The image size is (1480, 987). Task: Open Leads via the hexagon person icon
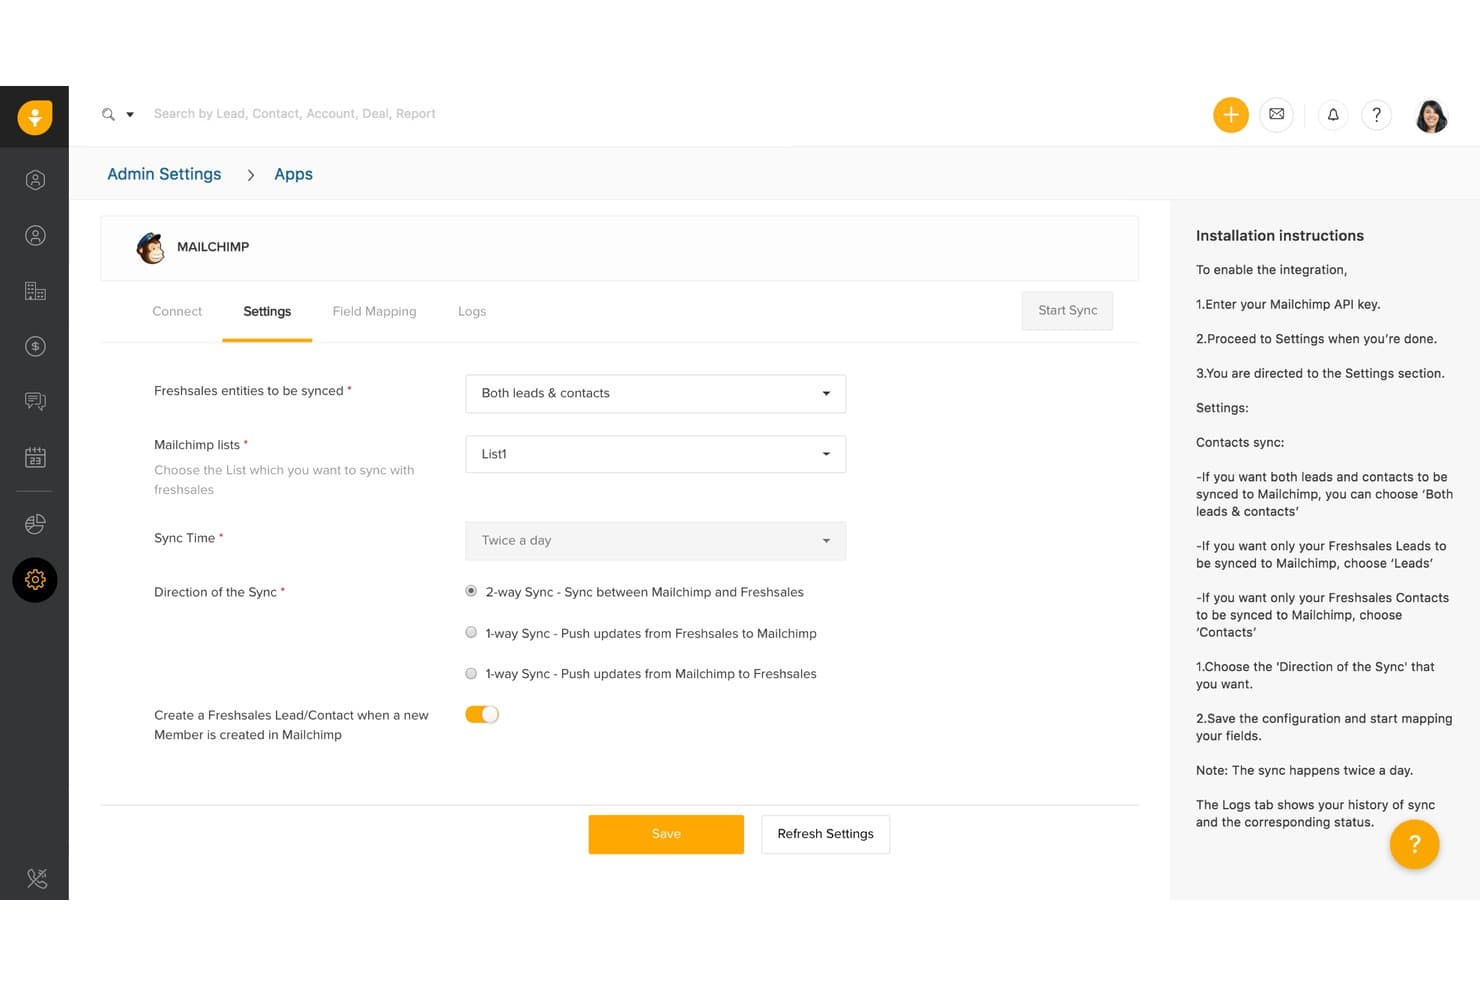point(35,180)
